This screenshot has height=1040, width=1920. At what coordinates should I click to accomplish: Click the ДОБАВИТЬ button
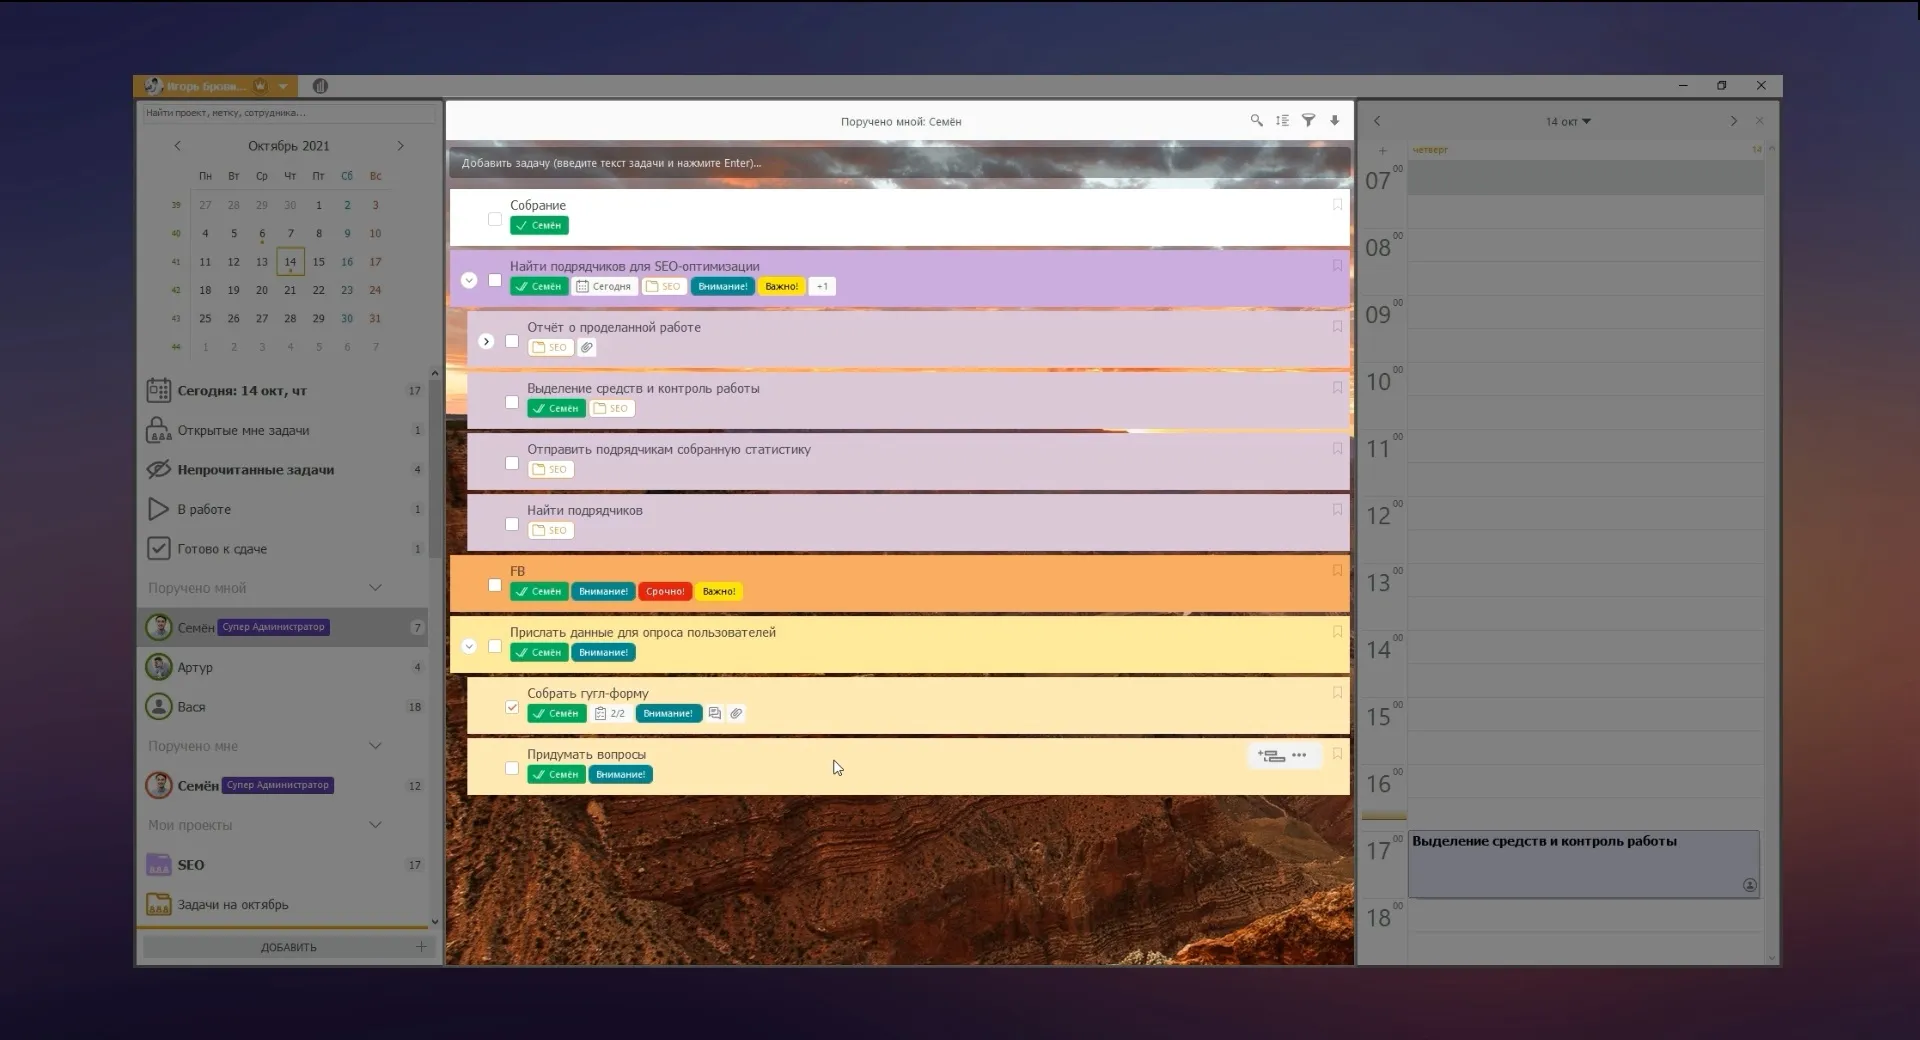pyautogui.click(x=288, y=947)
